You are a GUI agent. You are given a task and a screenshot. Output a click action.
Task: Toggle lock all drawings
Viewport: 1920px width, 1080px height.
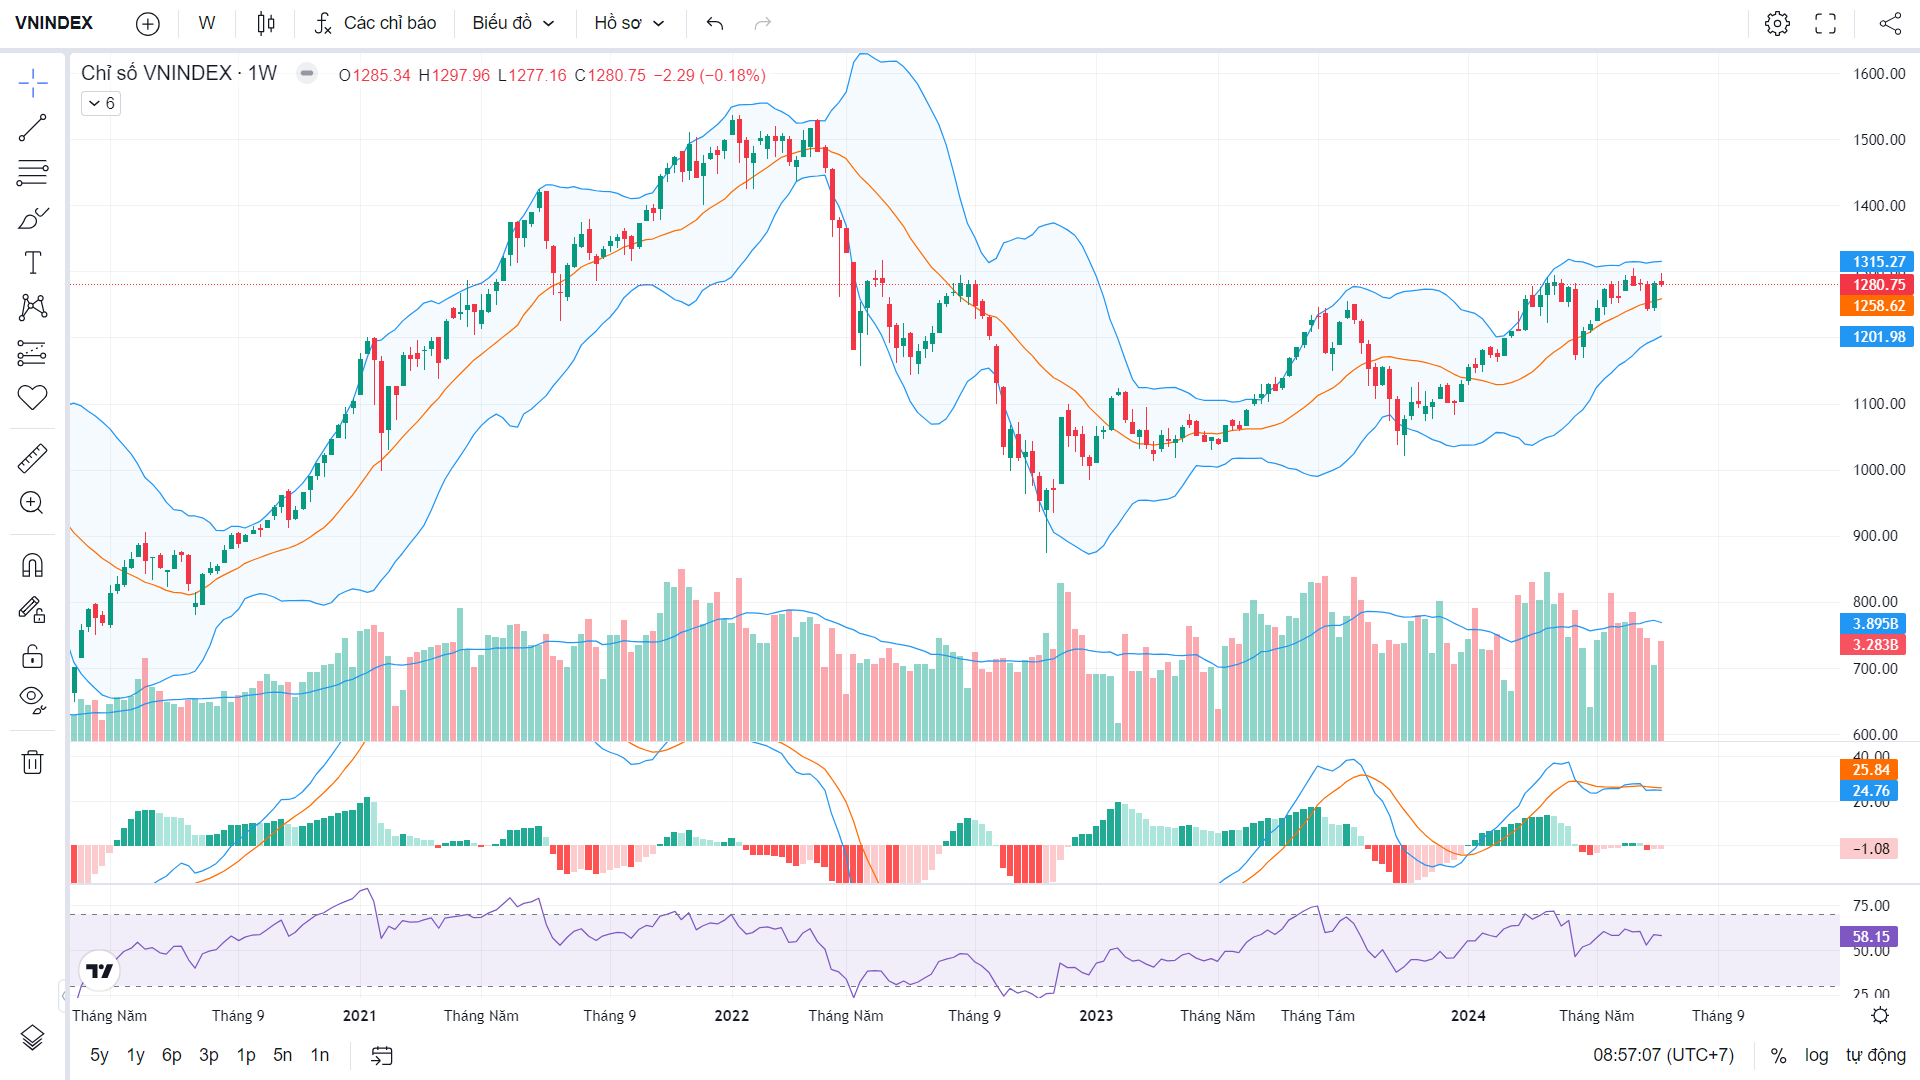click(x=33, y=655)
